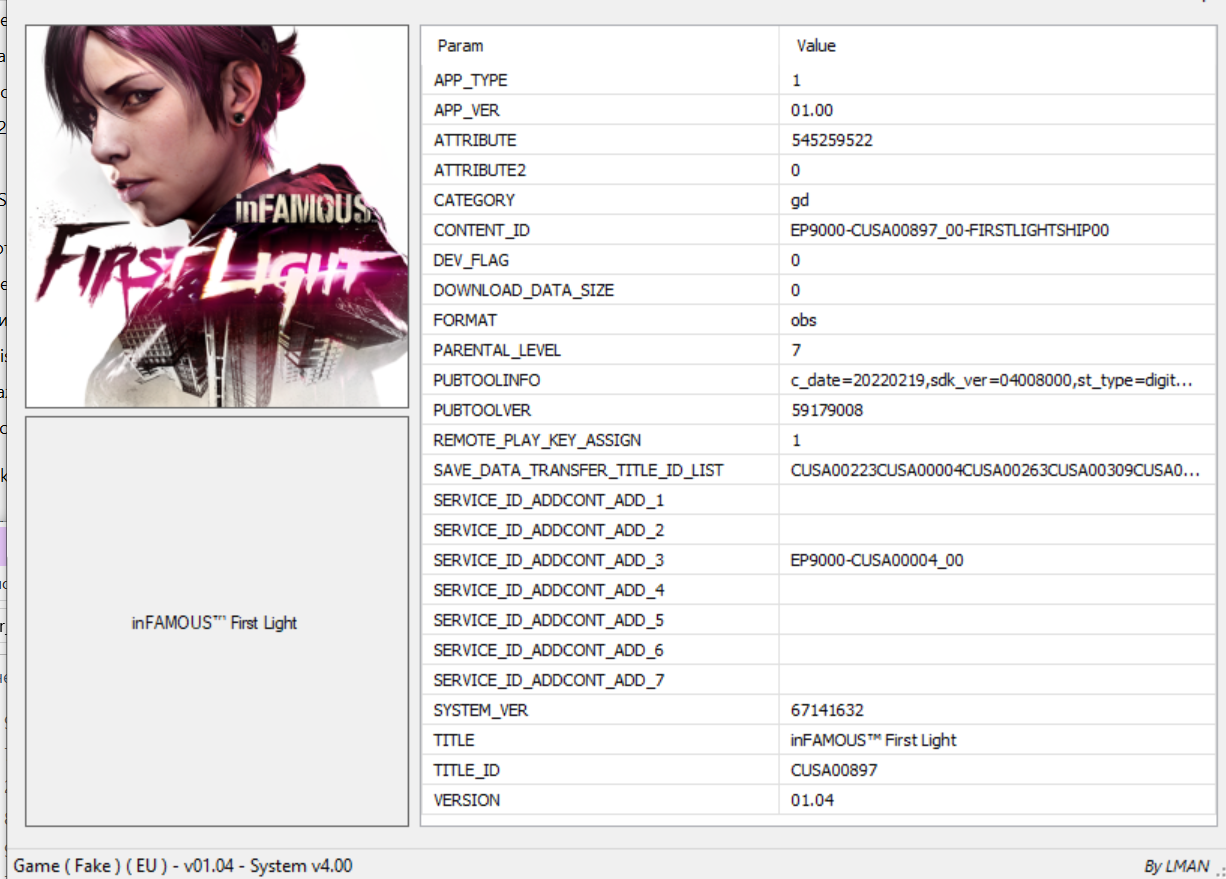Click the window resize grip in the status bar

[1218, 871]
